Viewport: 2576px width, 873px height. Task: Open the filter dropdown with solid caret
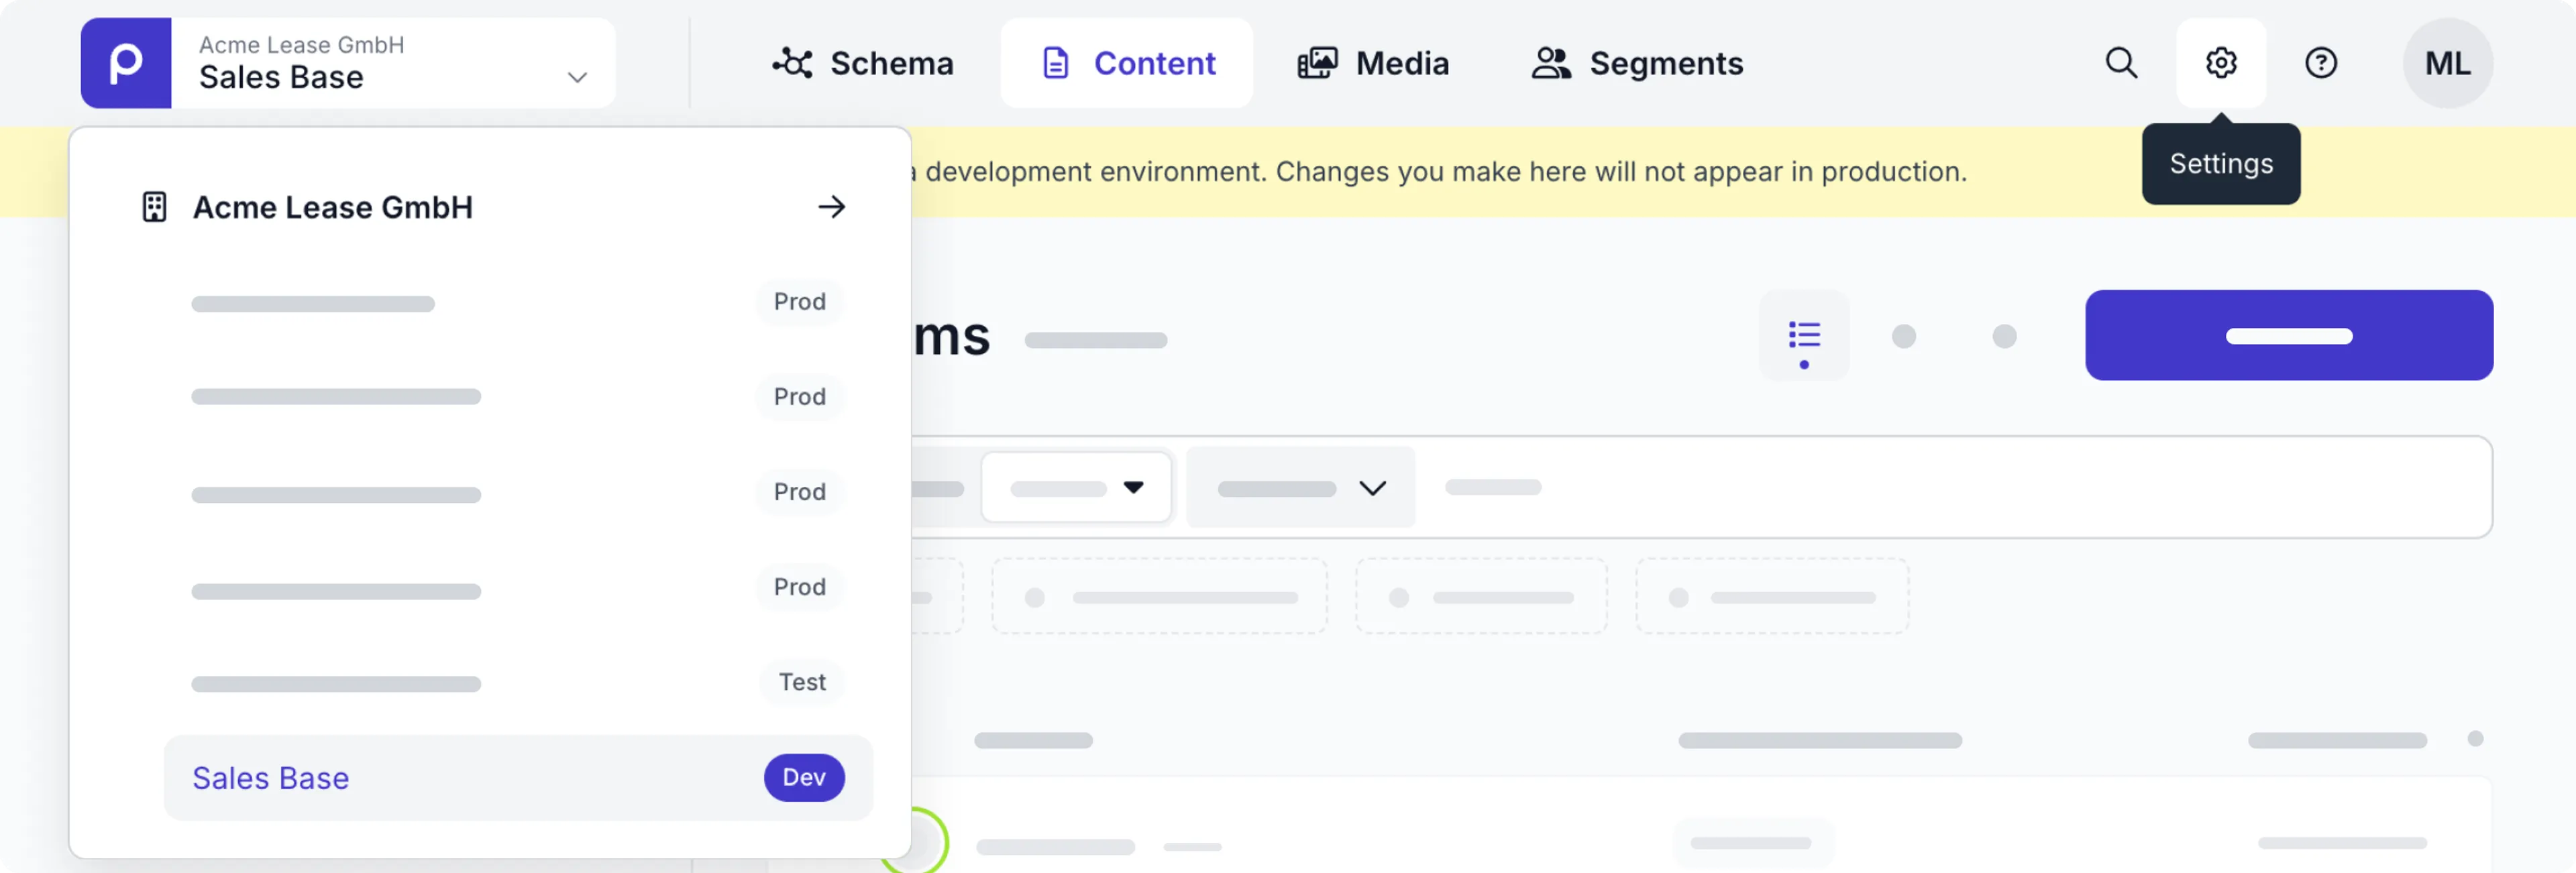coord(1076,487)
